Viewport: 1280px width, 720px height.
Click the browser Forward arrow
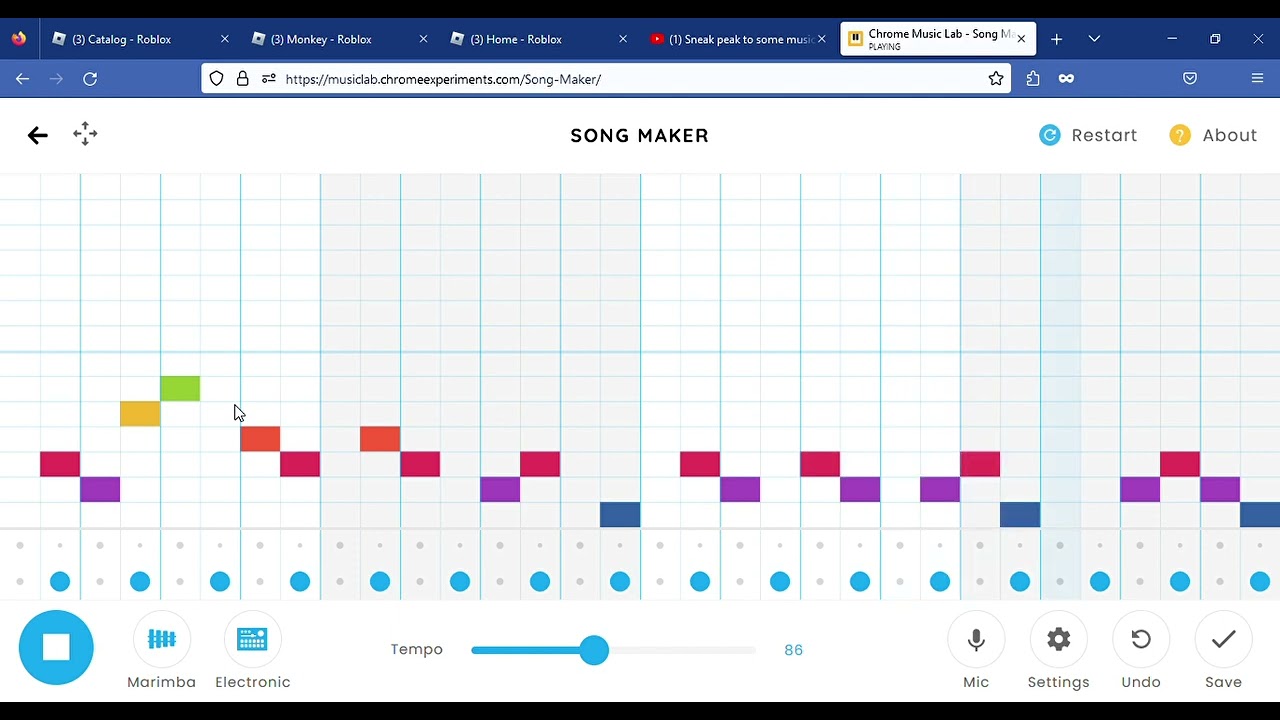pyautogui.click(x=56, y=79)
